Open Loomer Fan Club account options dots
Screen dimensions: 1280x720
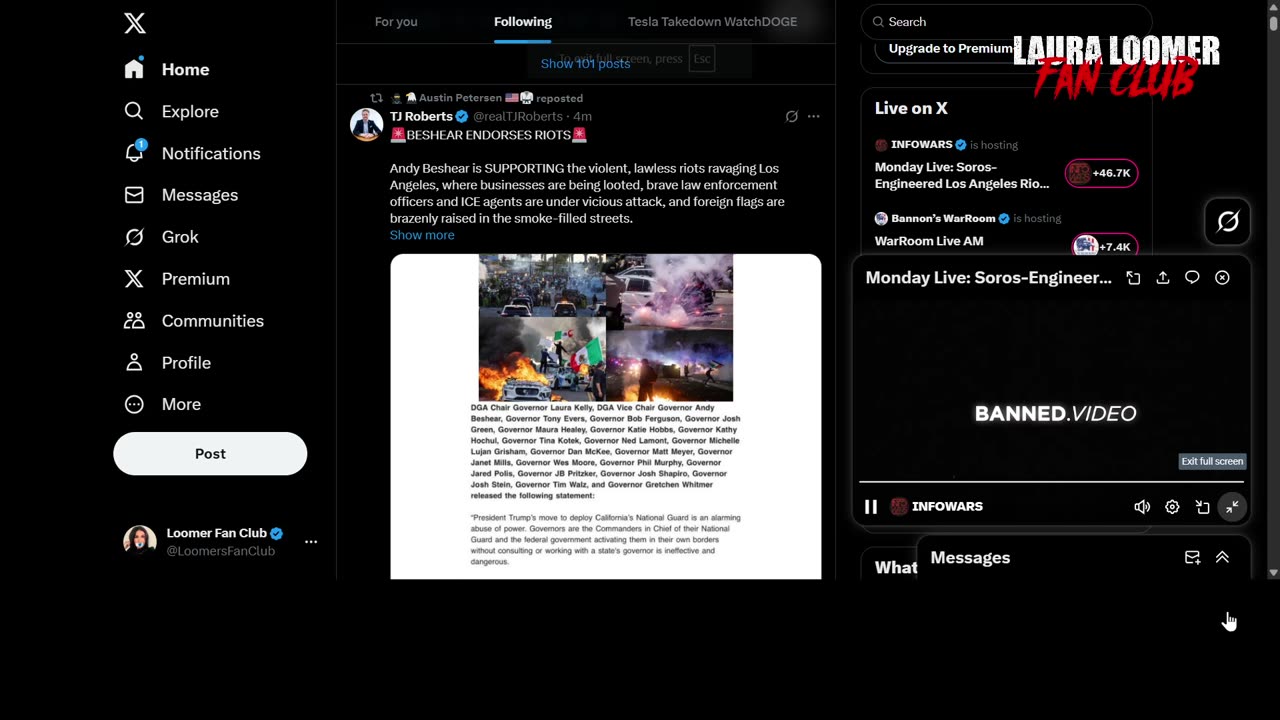click(311, 541)
